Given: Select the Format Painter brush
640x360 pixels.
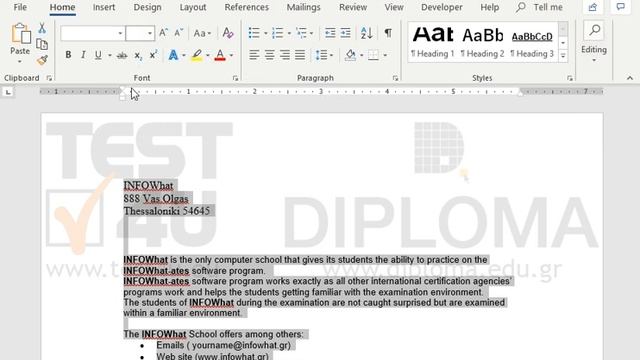Looking at the screenshot, I should tap(42, 60).
